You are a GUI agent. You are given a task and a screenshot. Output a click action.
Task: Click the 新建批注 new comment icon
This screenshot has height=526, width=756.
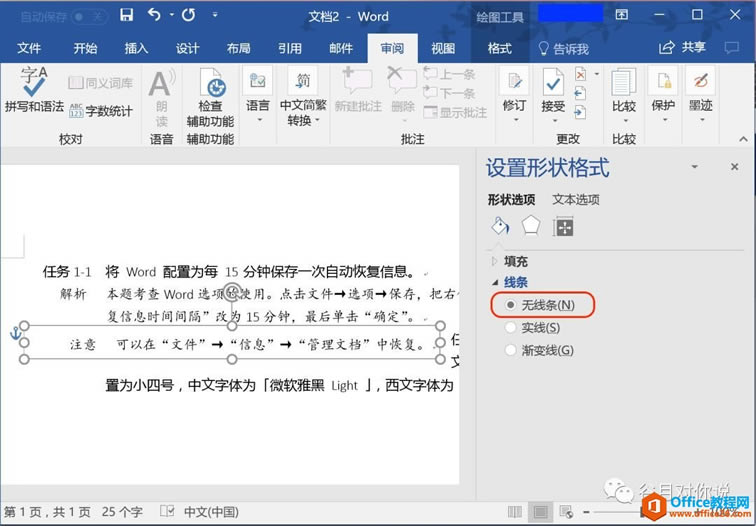pos(357,82)
